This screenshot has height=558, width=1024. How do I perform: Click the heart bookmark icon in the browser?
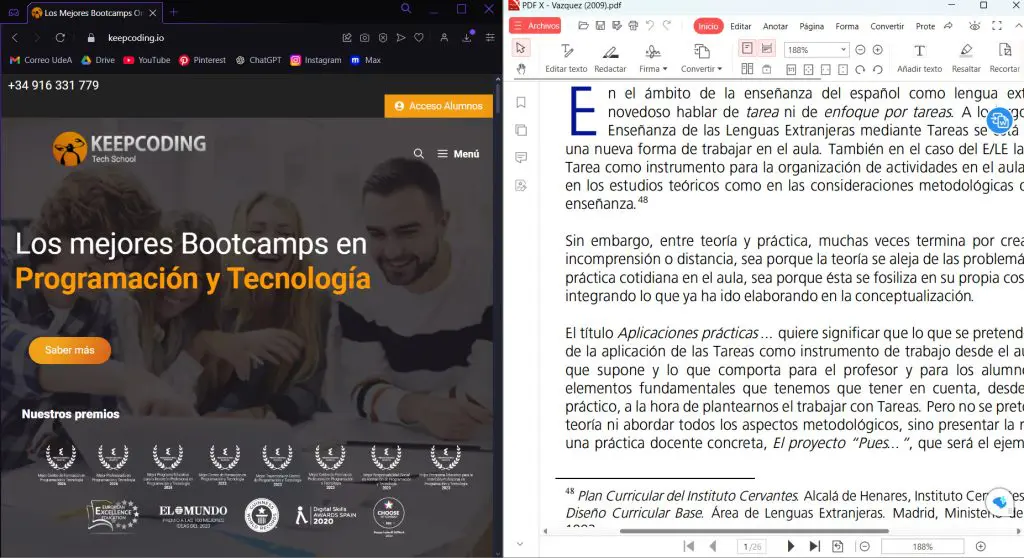(x=419, y=38)
